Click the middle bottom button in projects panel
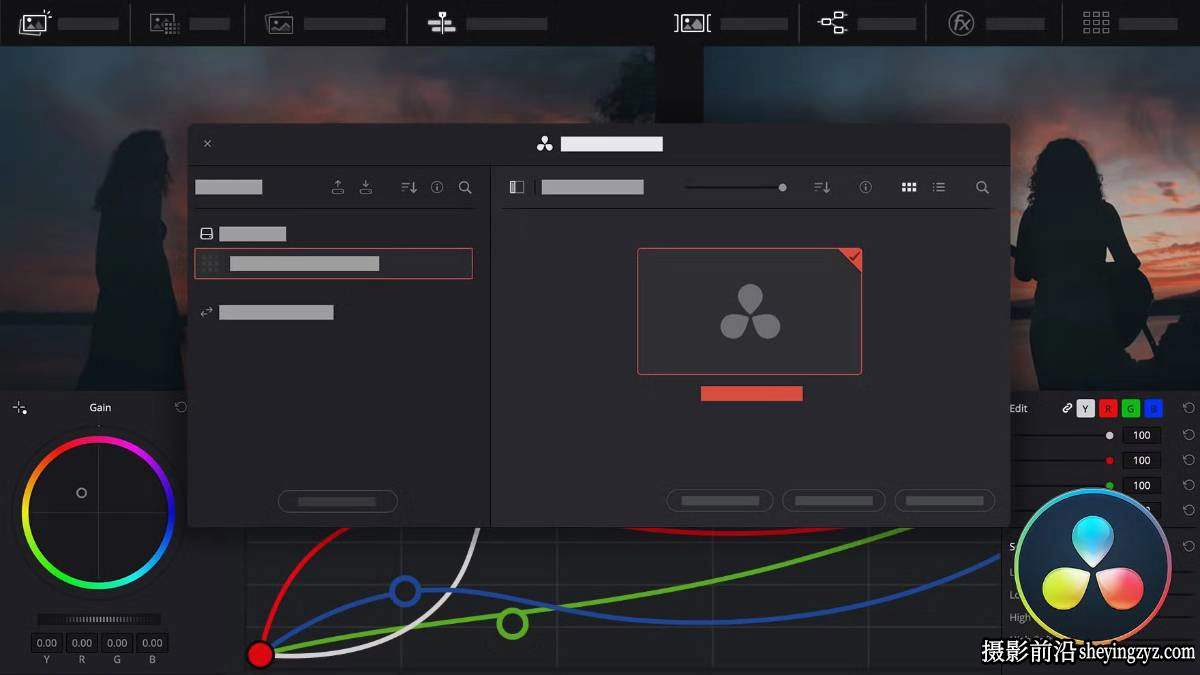The image size is (1200, 675). coord(834,501)
